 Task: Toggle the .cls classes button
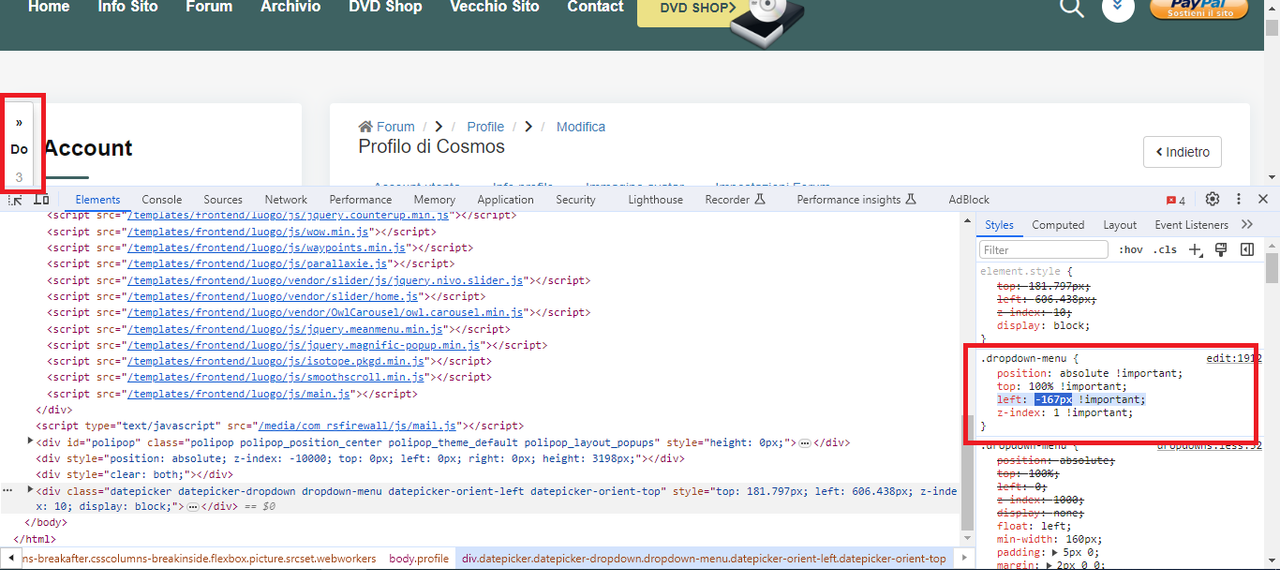point(1165,250)
